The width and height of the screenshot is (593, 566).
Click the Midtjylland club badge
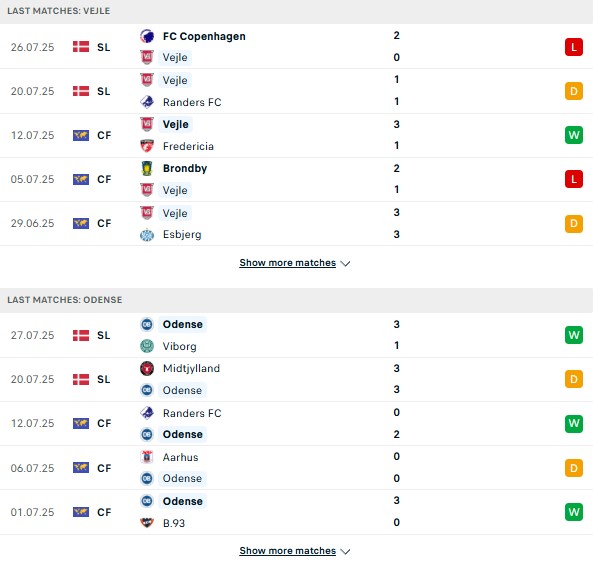coord(147,368)
